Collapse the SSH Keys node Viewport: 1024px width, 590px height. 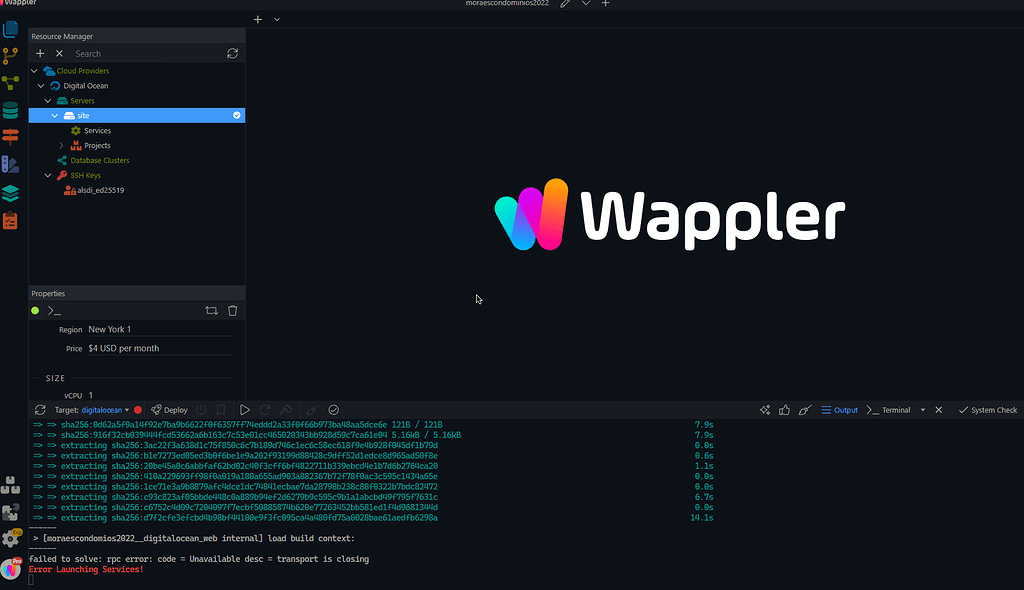(x=48, y=175)
